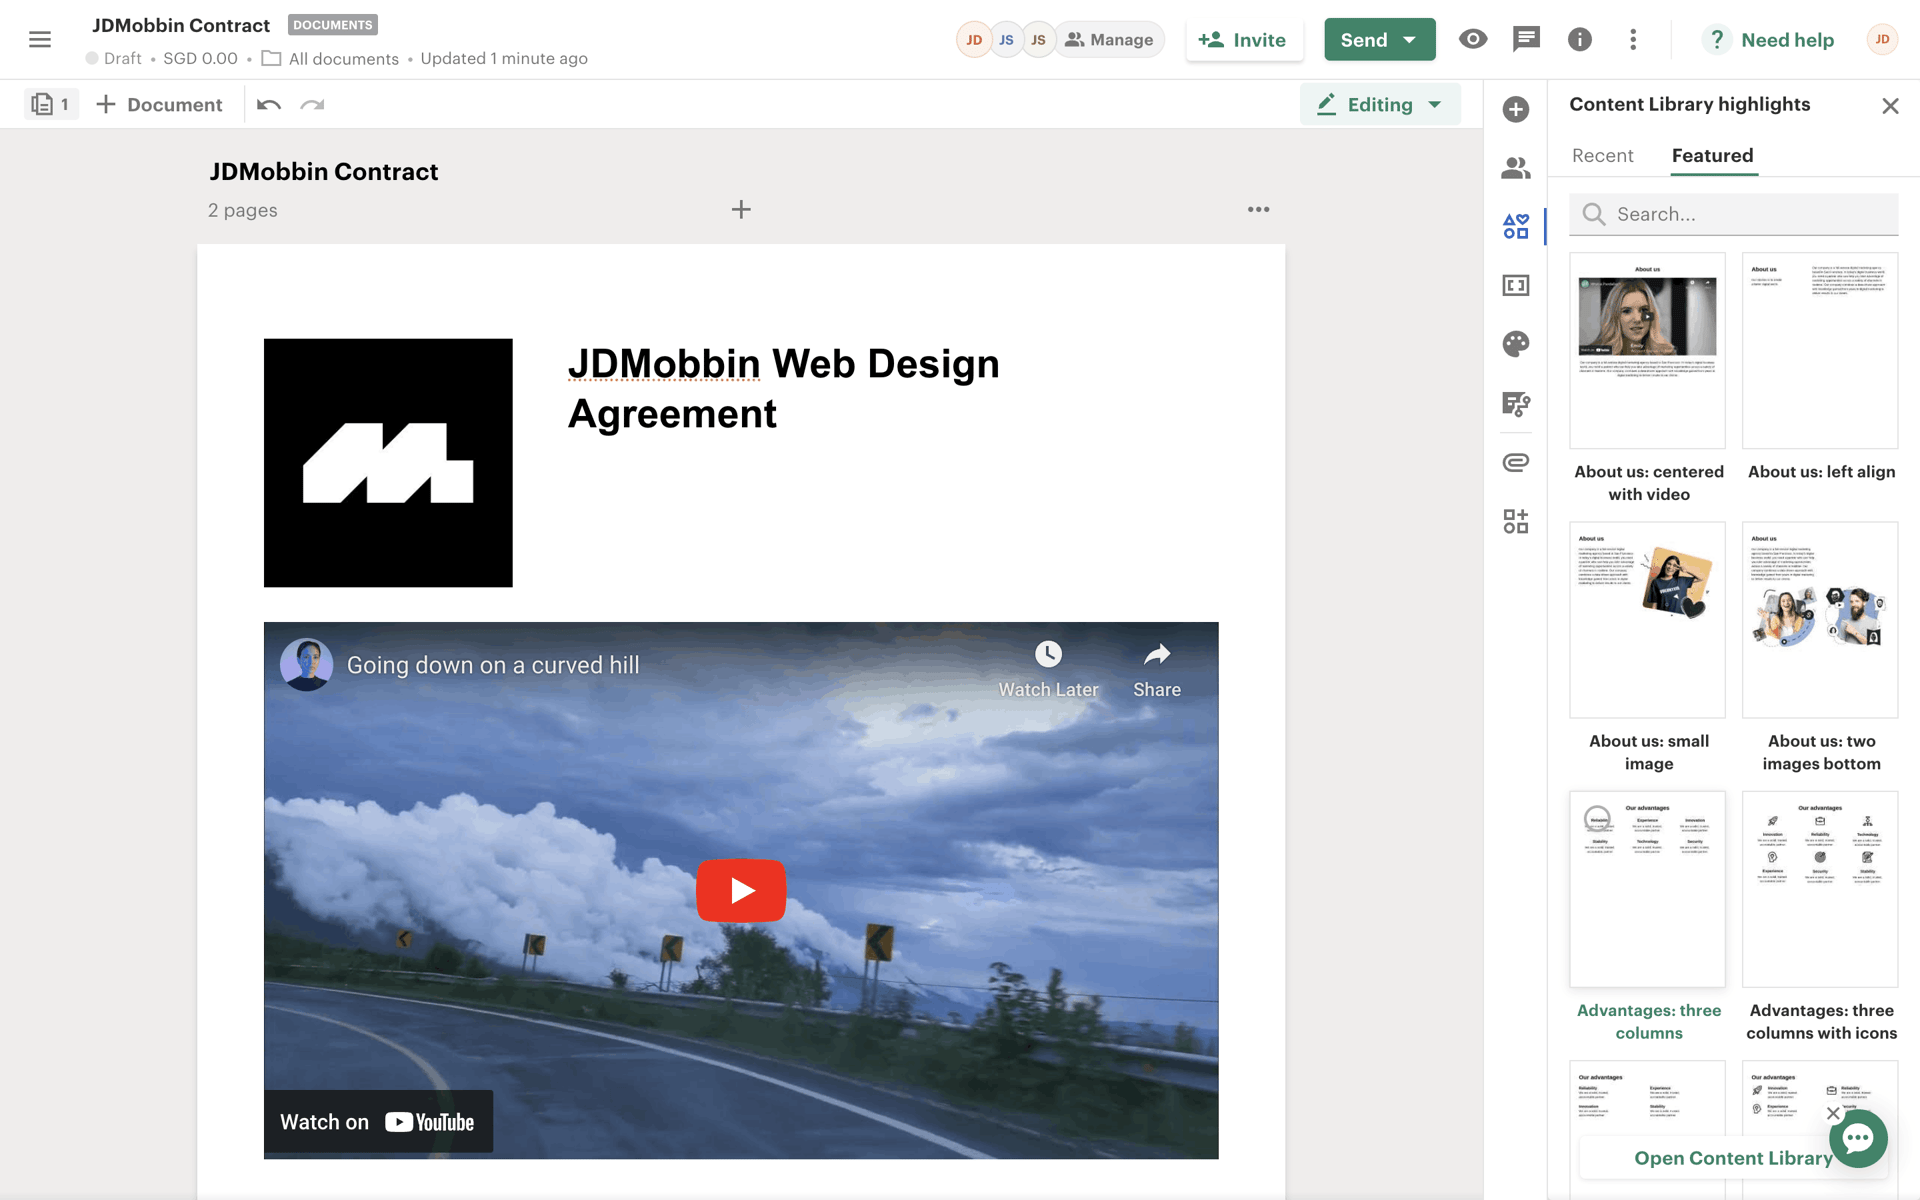Click Open Content Library link
Screen dimensions: 1920x1200
1733,1158
